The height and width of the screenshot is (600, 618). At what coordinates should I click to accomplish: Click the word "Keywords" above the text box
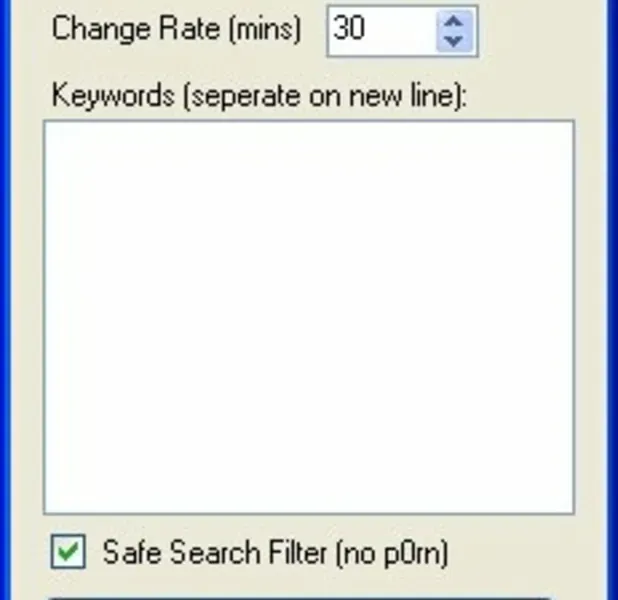click(x=96, y=97)
